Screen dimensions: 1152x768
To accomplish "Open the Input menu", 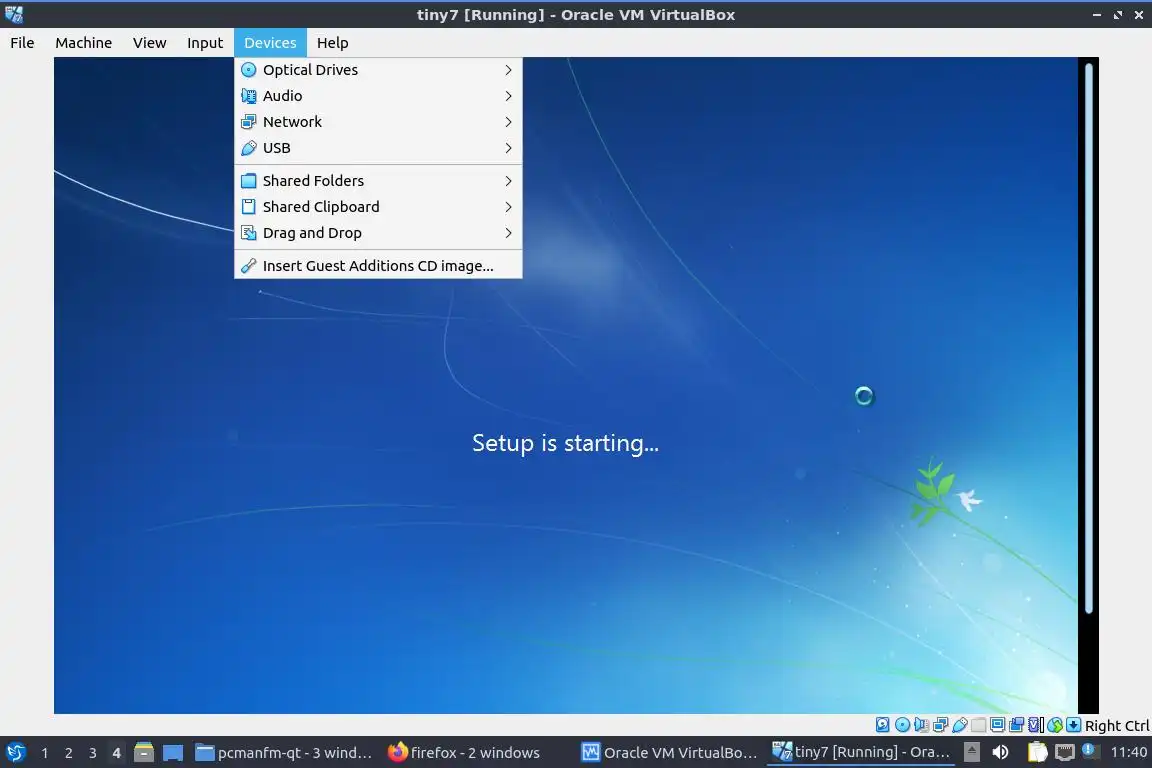I will pyautogui.click(x=205, y=43).
